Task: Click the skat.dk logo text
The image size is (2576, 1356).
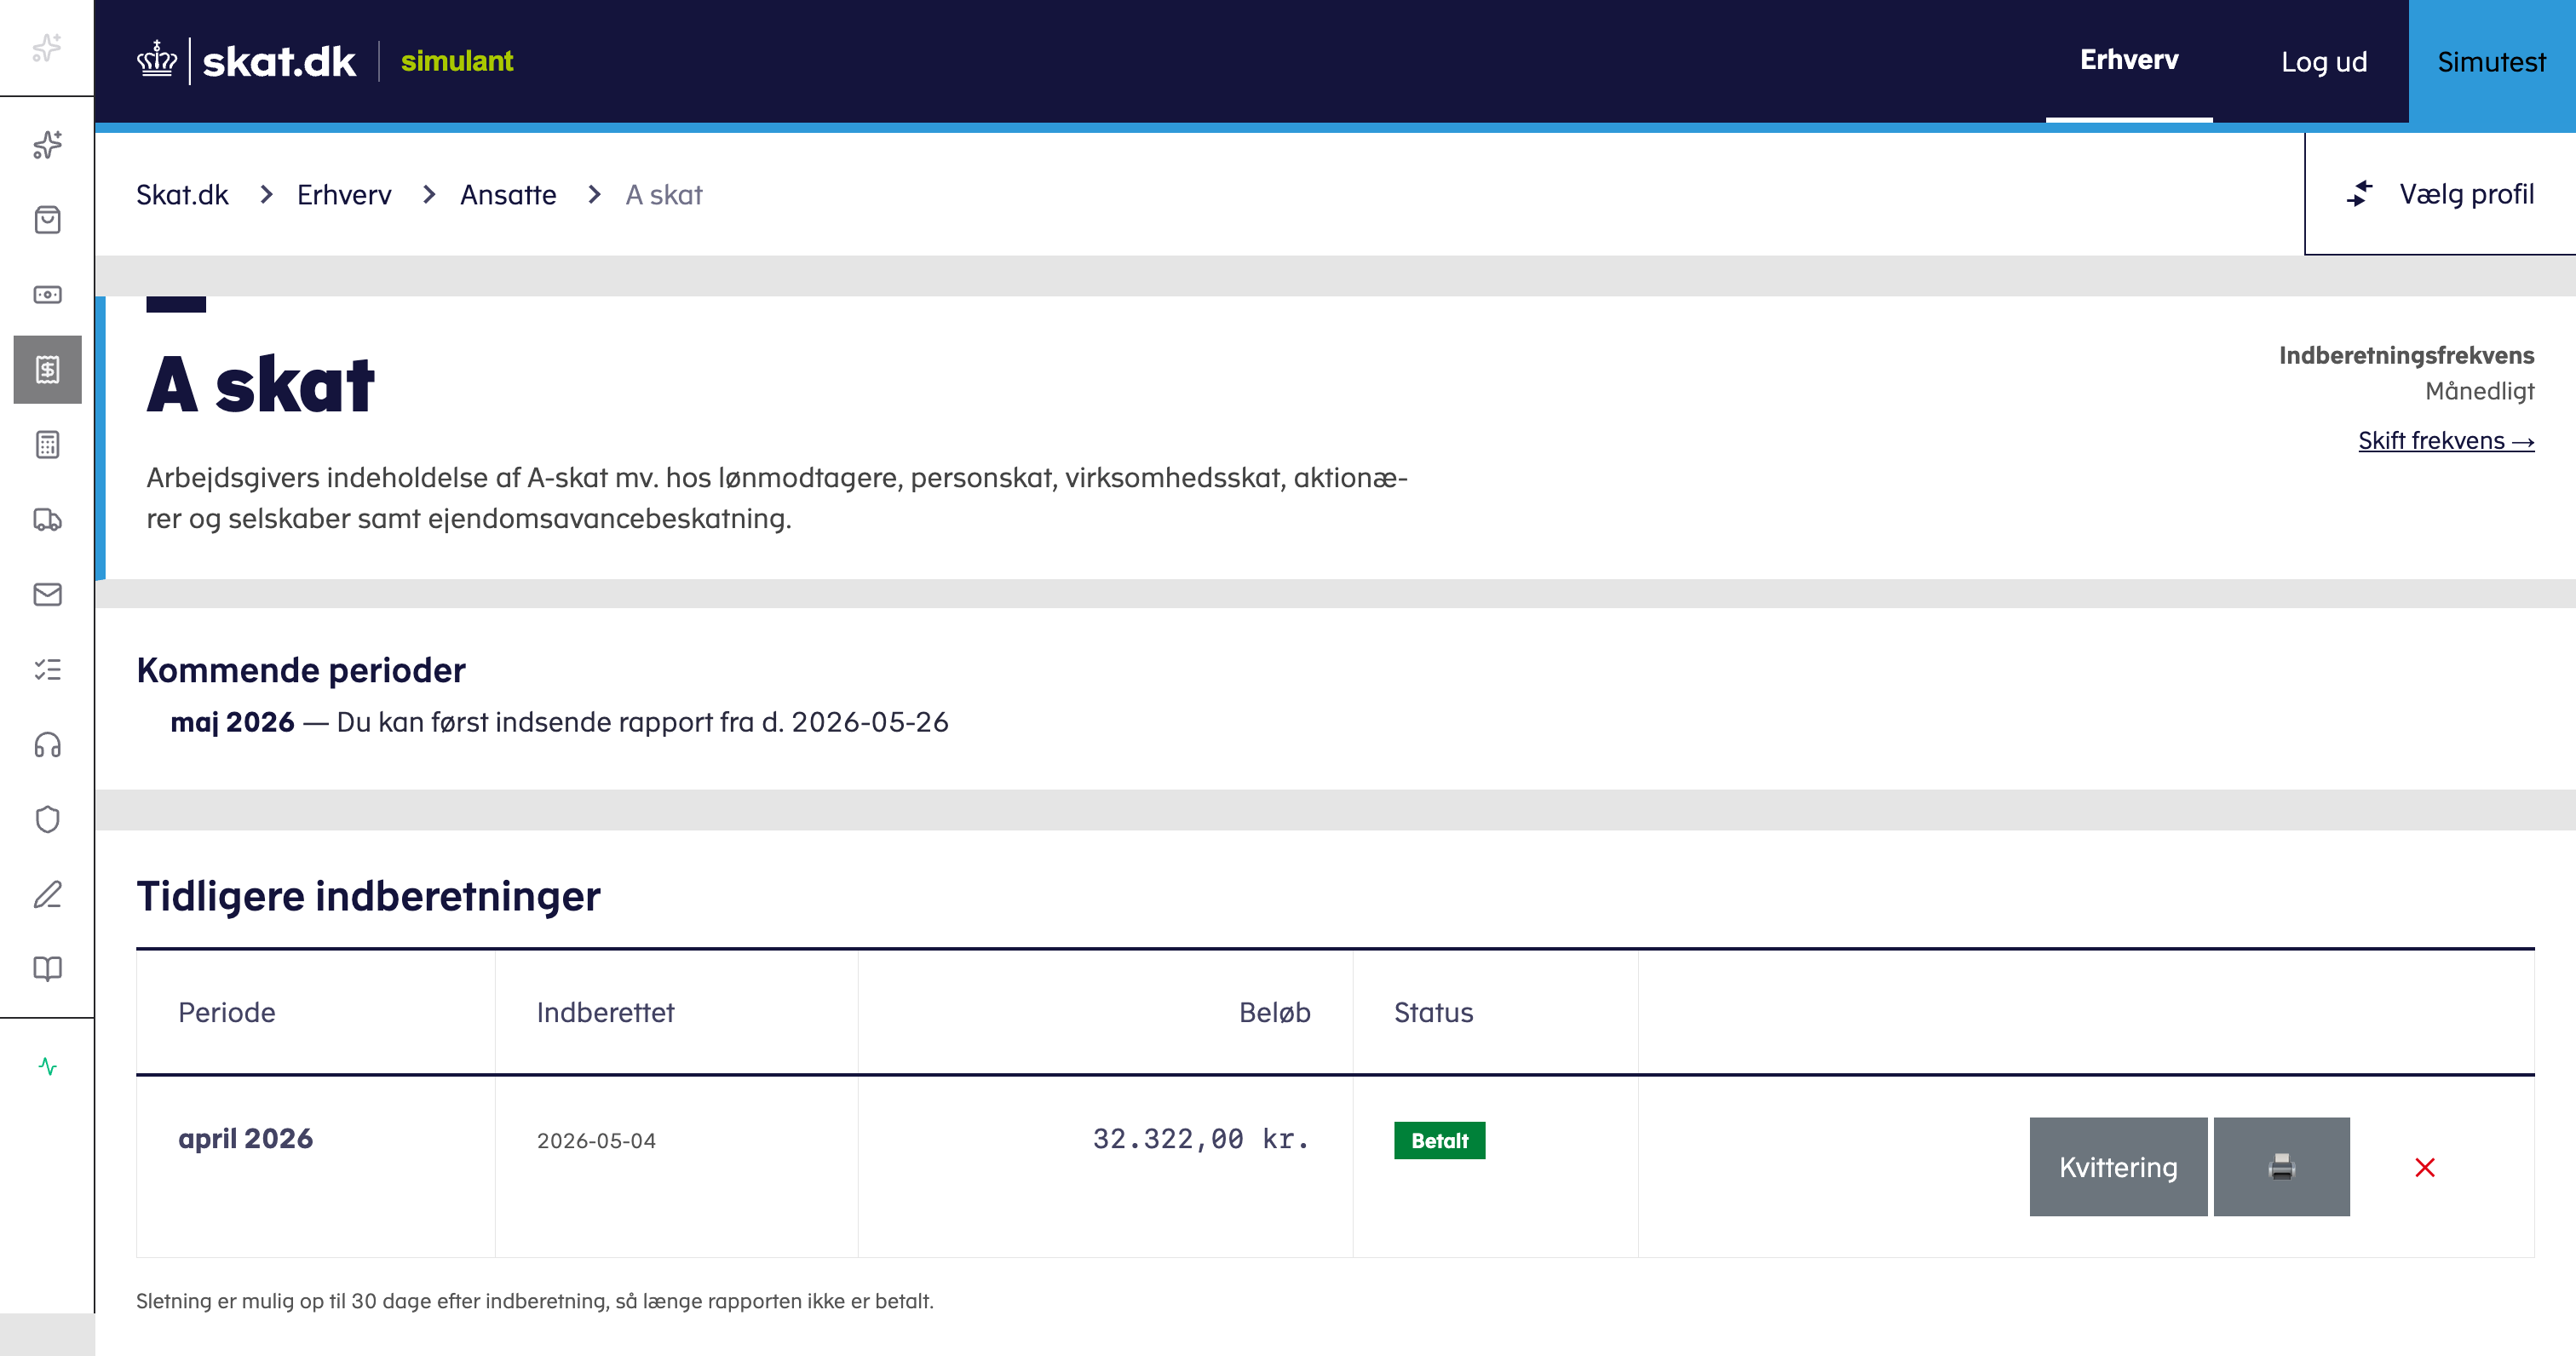Action: (279, 62)
